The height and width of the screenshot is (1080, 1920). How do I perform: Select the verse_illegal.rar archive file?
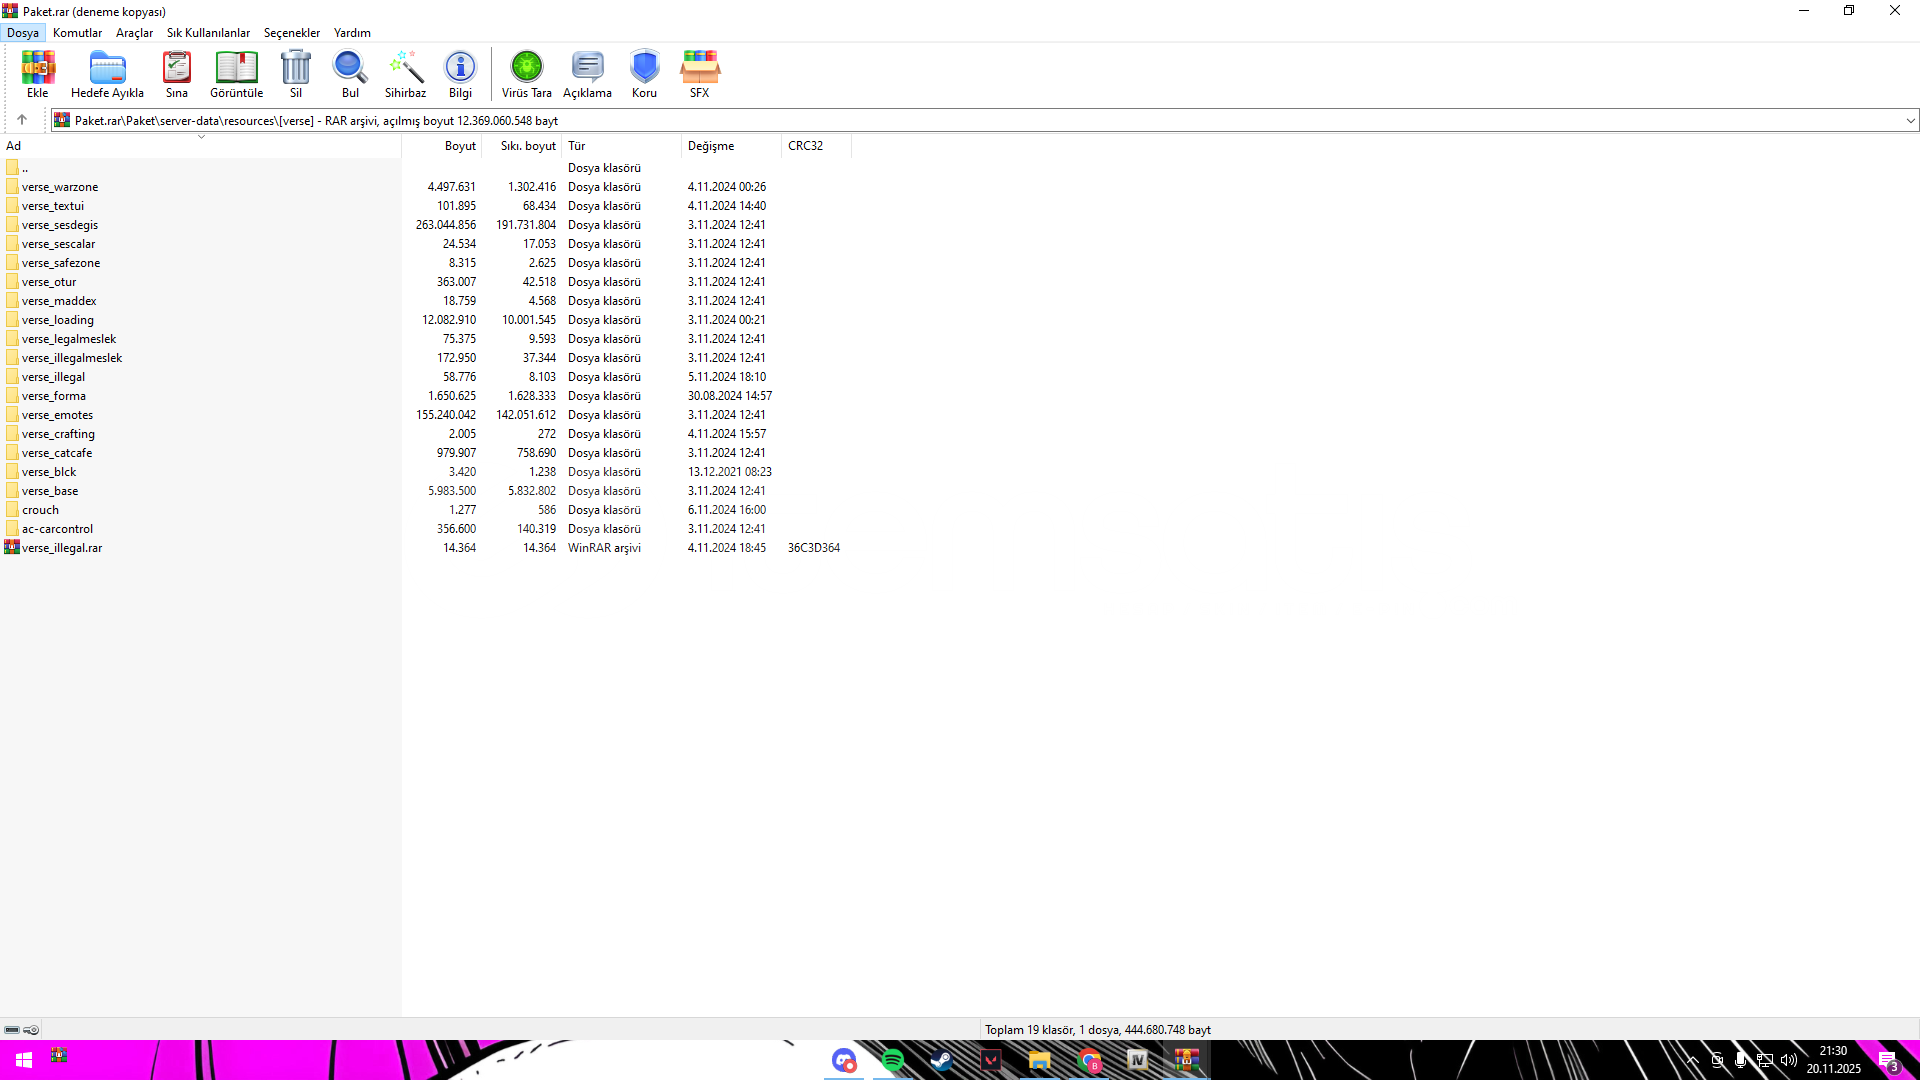62,548
